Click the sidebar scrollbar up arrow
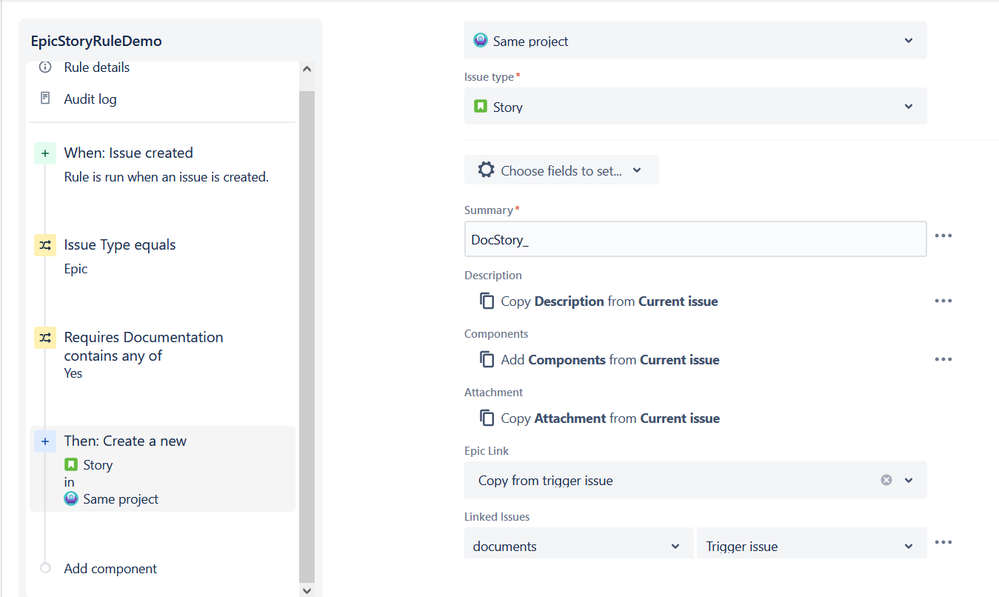 [306, 69]
